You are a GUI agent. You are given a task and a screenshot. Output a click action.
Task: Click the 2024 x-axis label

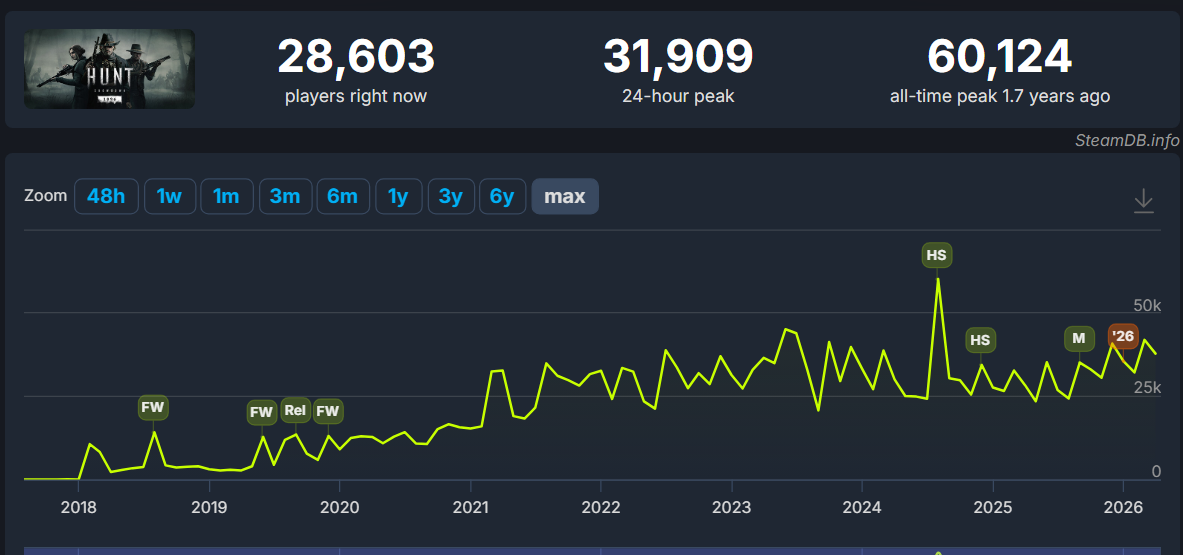tap(862, 506)
